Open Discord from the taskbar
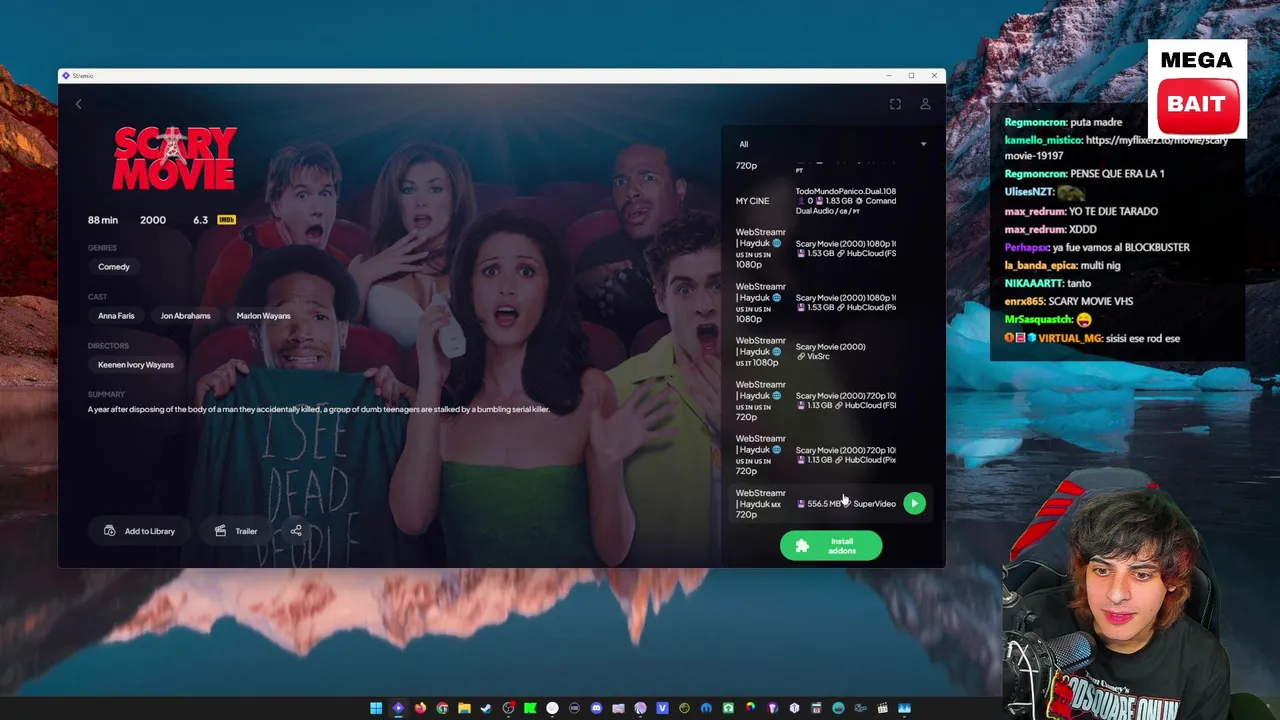The width and height of the screenshot is (1280, 720). [x=596, y=708]
